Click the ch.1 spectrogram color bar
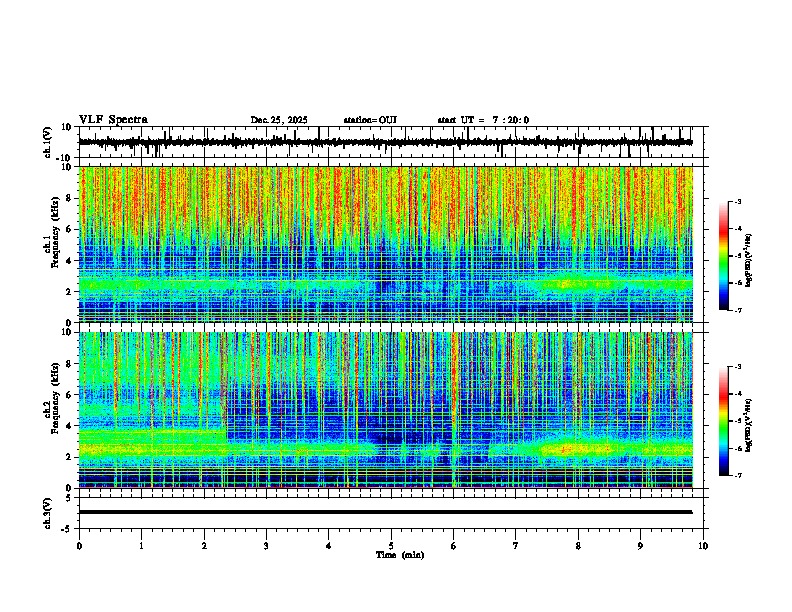This screenshot has width=792, height=612. tap(724, 256)
